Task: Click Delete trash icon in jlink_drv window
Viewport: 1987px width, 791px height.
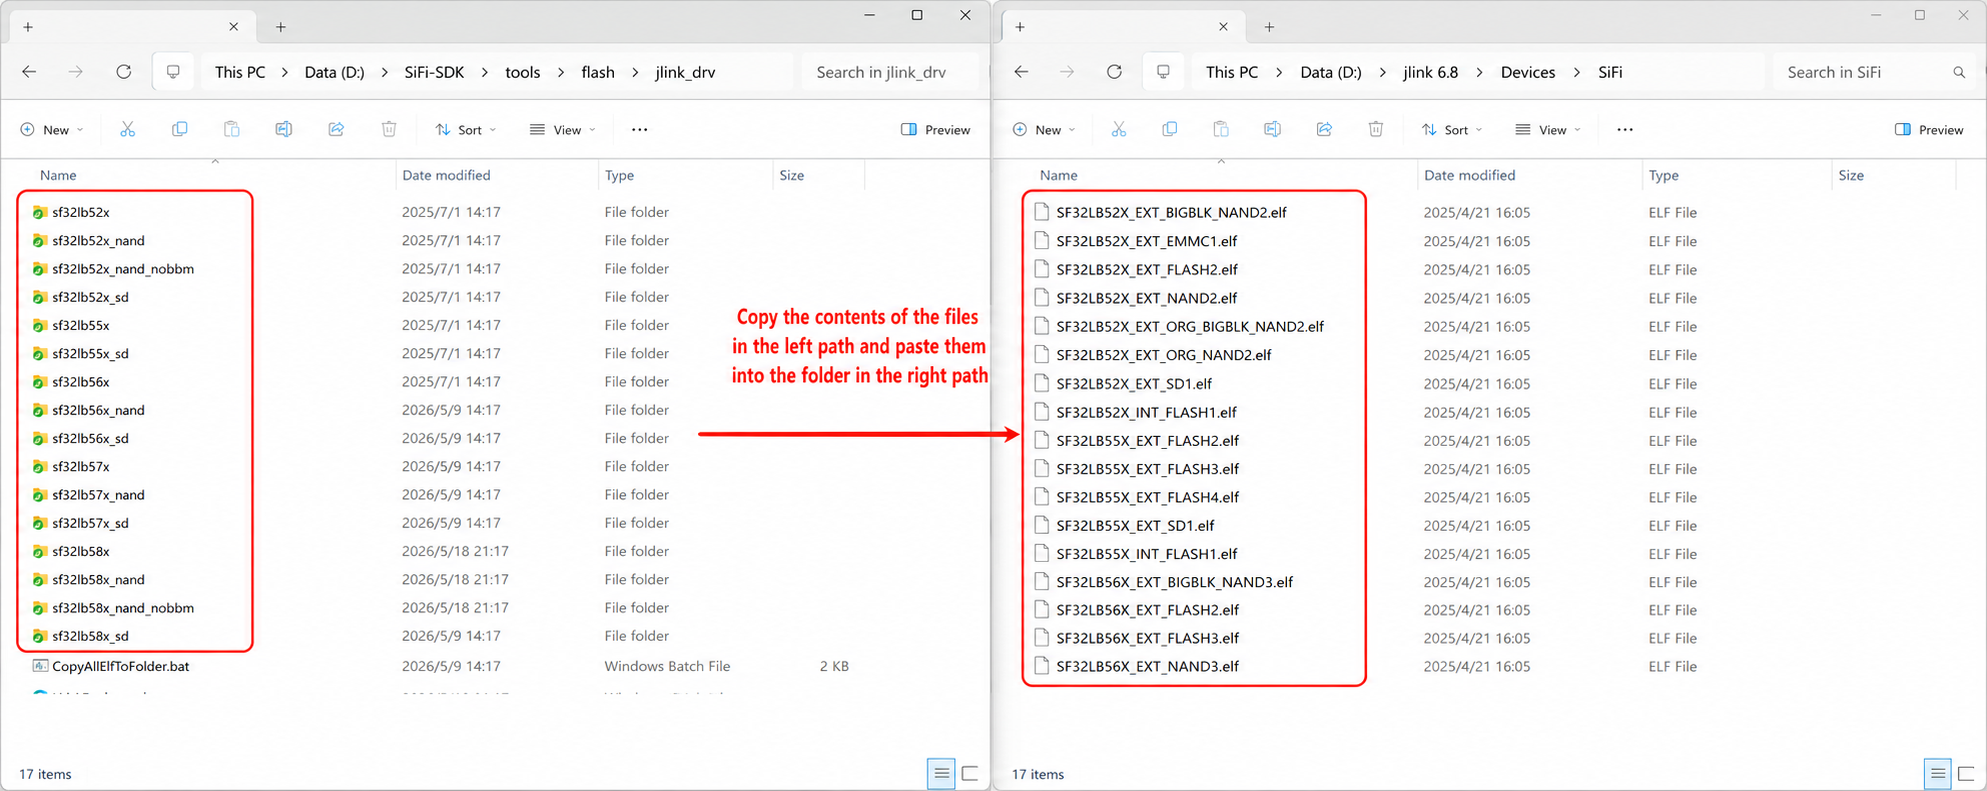Action: 389,129
